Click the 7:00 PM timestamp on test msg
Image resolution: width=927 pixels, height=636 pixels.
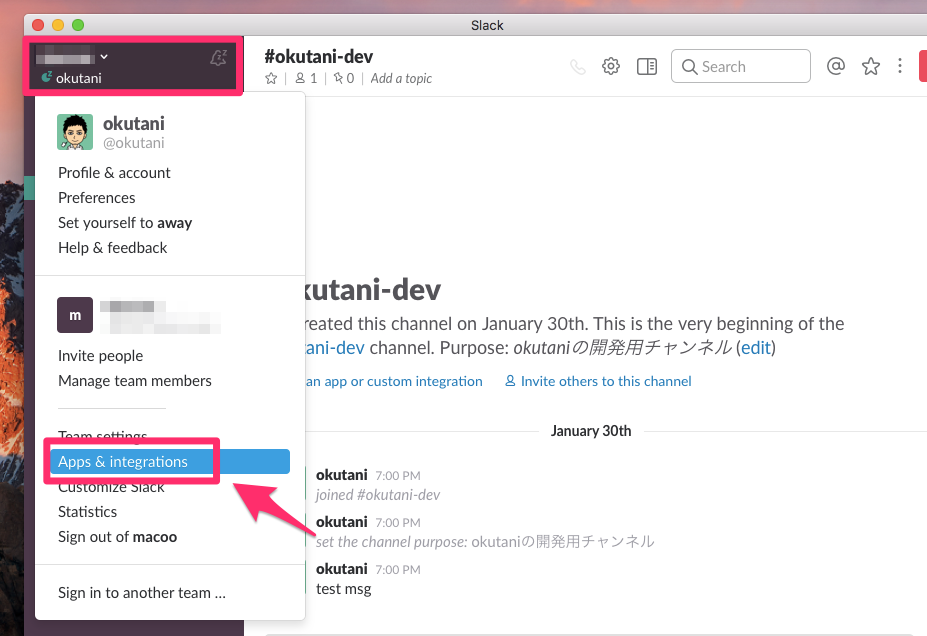[398, 570]
